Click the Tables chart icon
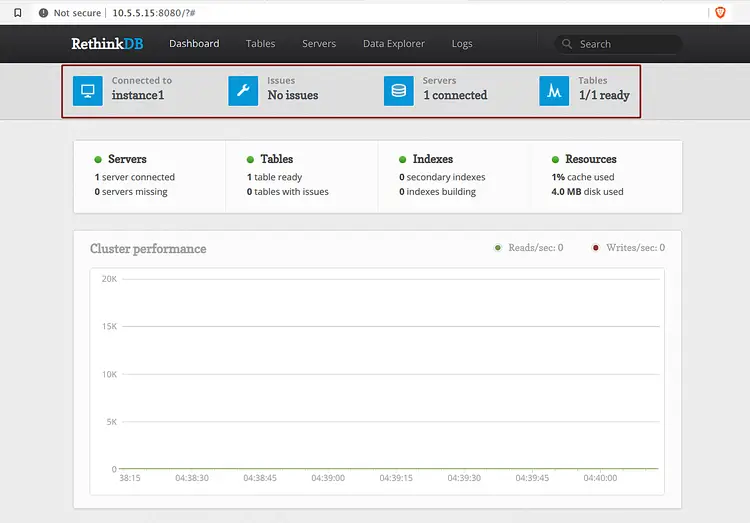The height and width of the screenshot is (523, 750). [x=554, y=90]
